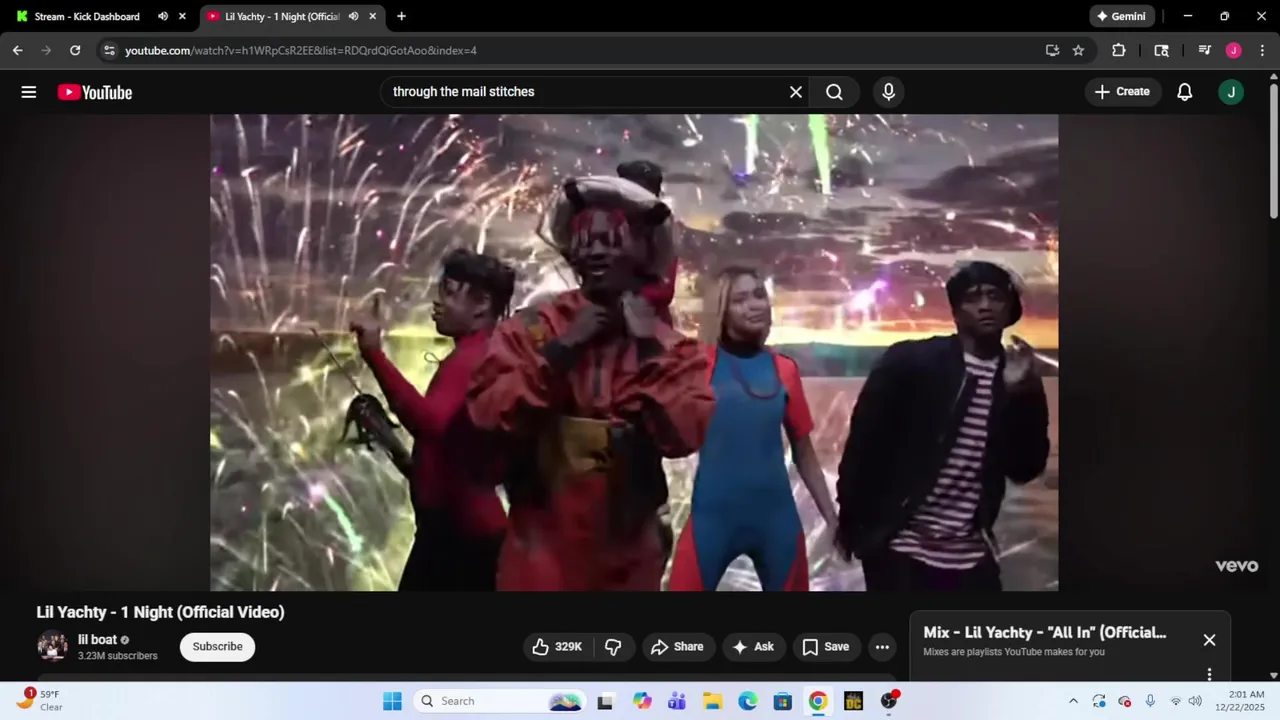Image resolution: width=1280 pixels, height=720 pixels.
Task: Close the Mix playlist panel
Action: tap(1209, 640)
